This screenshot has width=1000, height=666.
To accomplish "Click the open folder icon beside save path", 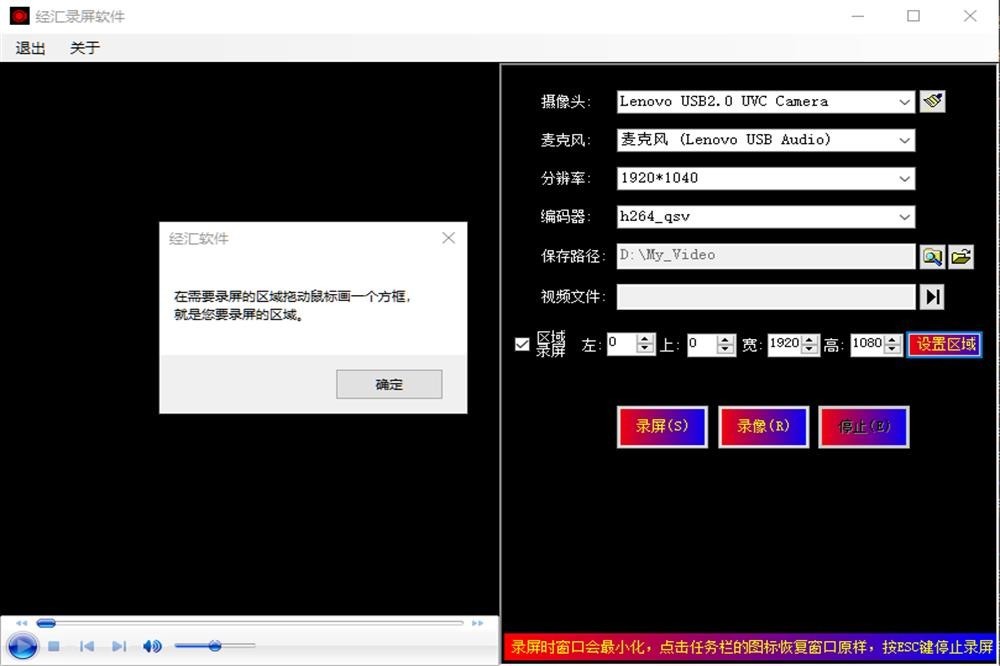I will pos(960,256).
